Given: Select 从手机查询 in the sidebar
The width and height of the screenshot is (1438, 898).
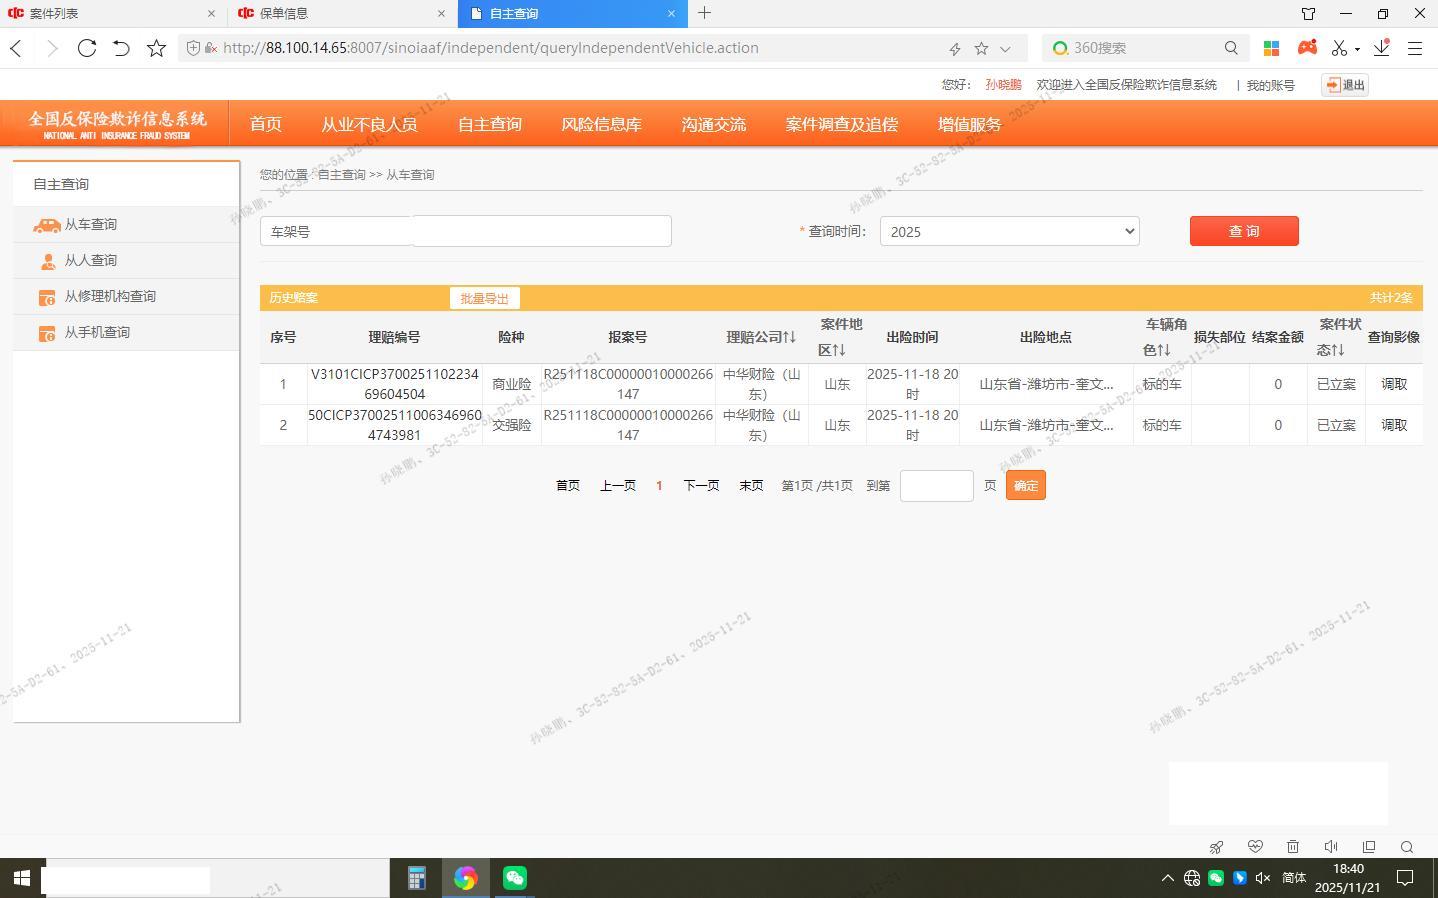Looking at the screenshot, I should (x=97, y=332).
